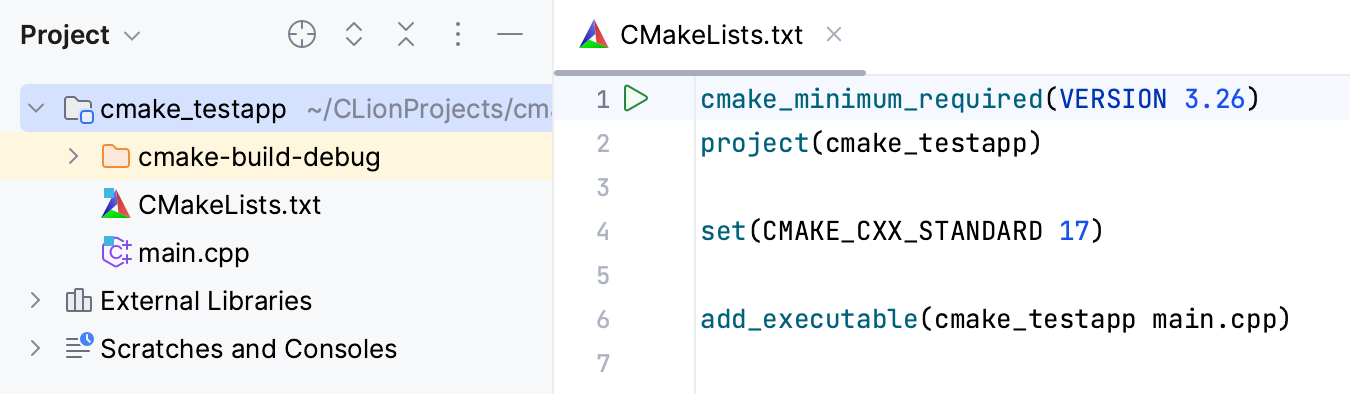The image size is (1350, 394).
Task: Select the CMakeLists.txt editor tab
Action: (711, 35)
